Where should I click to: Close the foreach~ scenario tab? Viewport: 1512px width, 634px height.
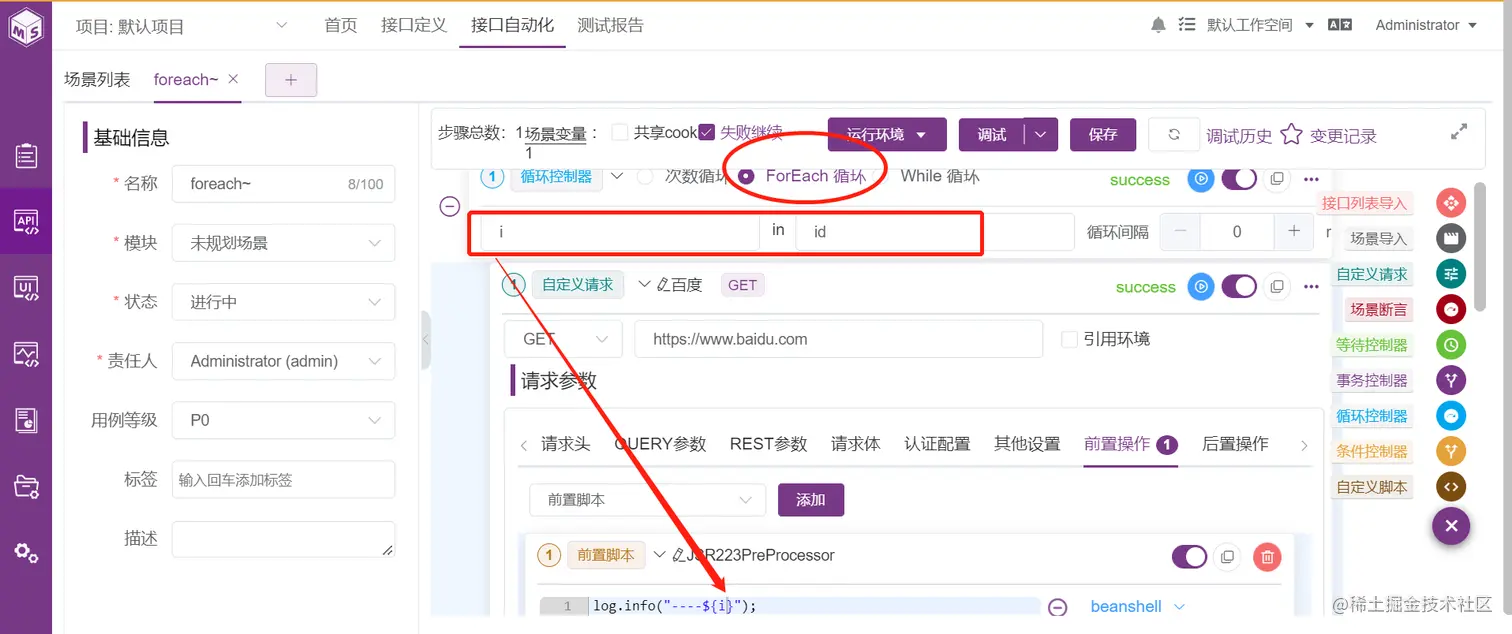pos(233,79)
